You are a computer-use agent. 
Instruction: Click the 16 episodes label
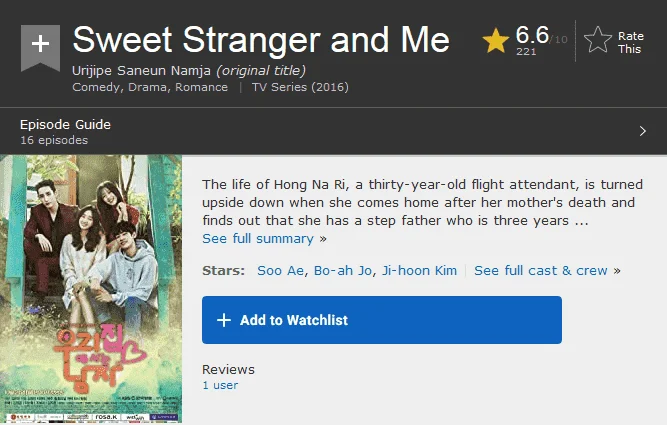54,140
